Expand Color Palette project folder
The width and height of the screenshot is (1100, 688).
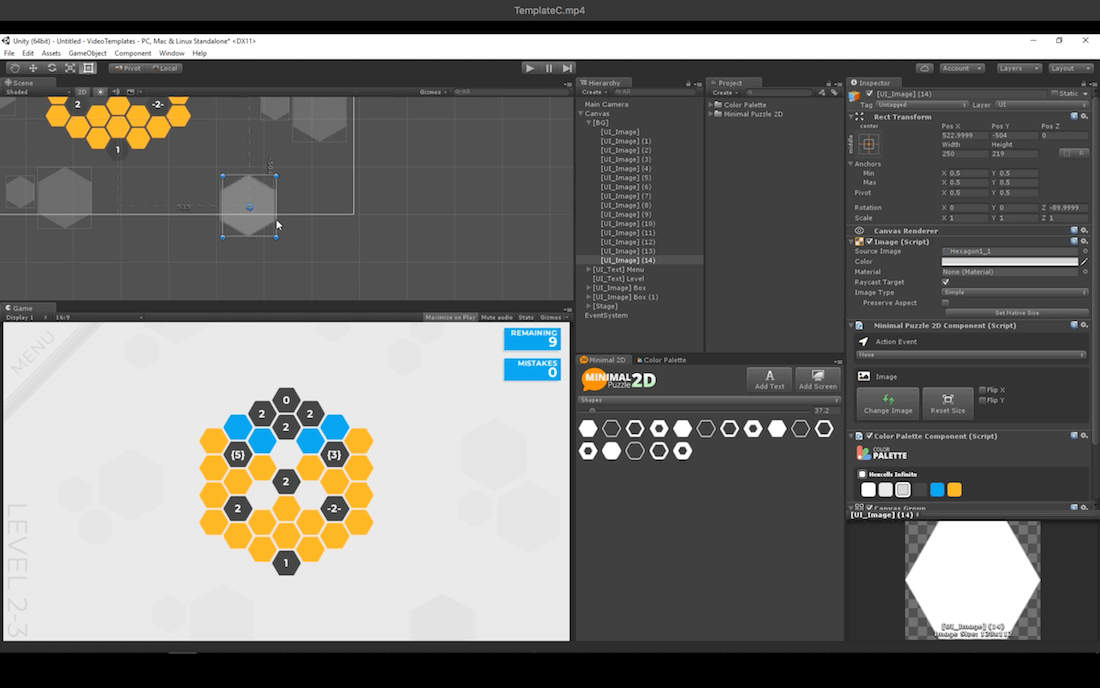[x=711, y=104]
